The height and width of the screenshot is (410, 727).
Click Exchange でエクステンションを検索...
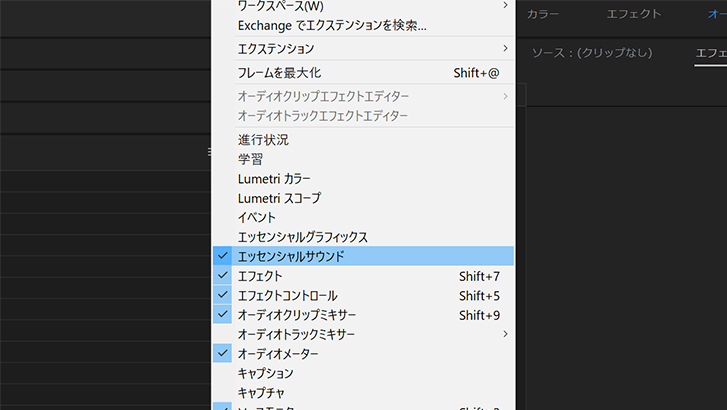[363, 26]
